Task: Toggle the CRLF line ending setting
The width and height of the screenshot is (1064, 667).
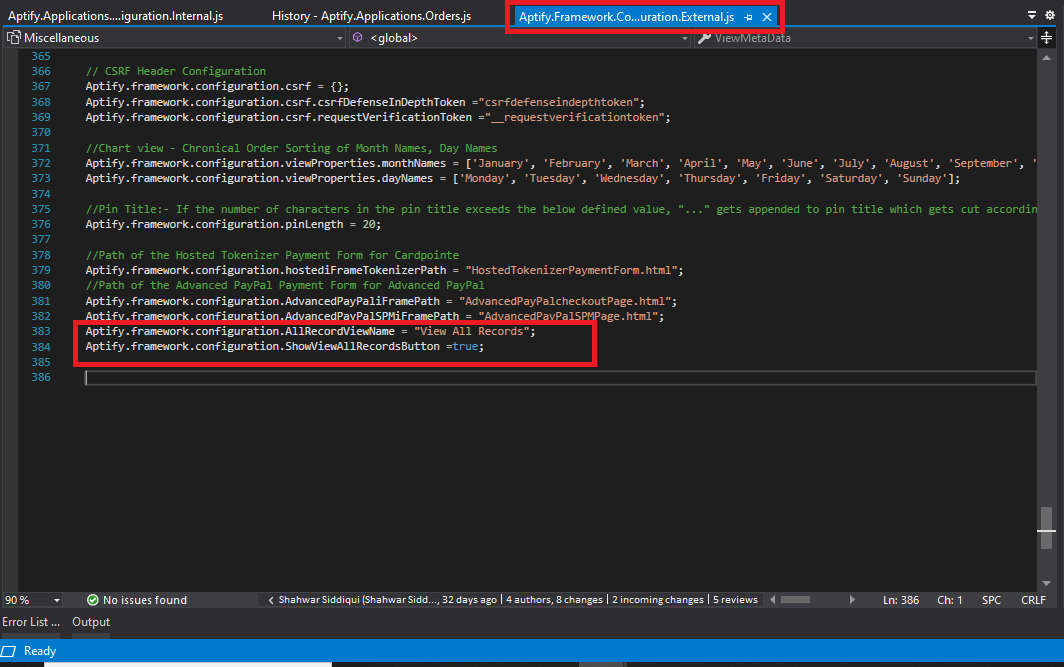Action: pyautogui.click(x=1033, y=600)
